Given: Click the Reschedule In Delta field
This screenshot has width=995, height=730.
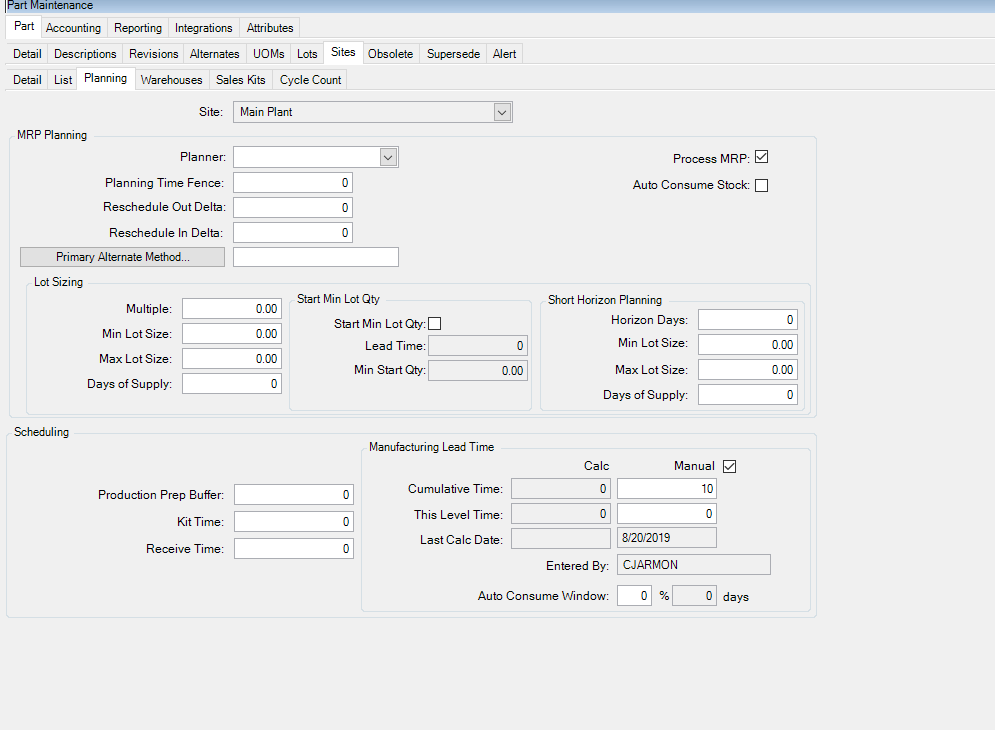Looking at the screenshot, I should coord(293,233).
